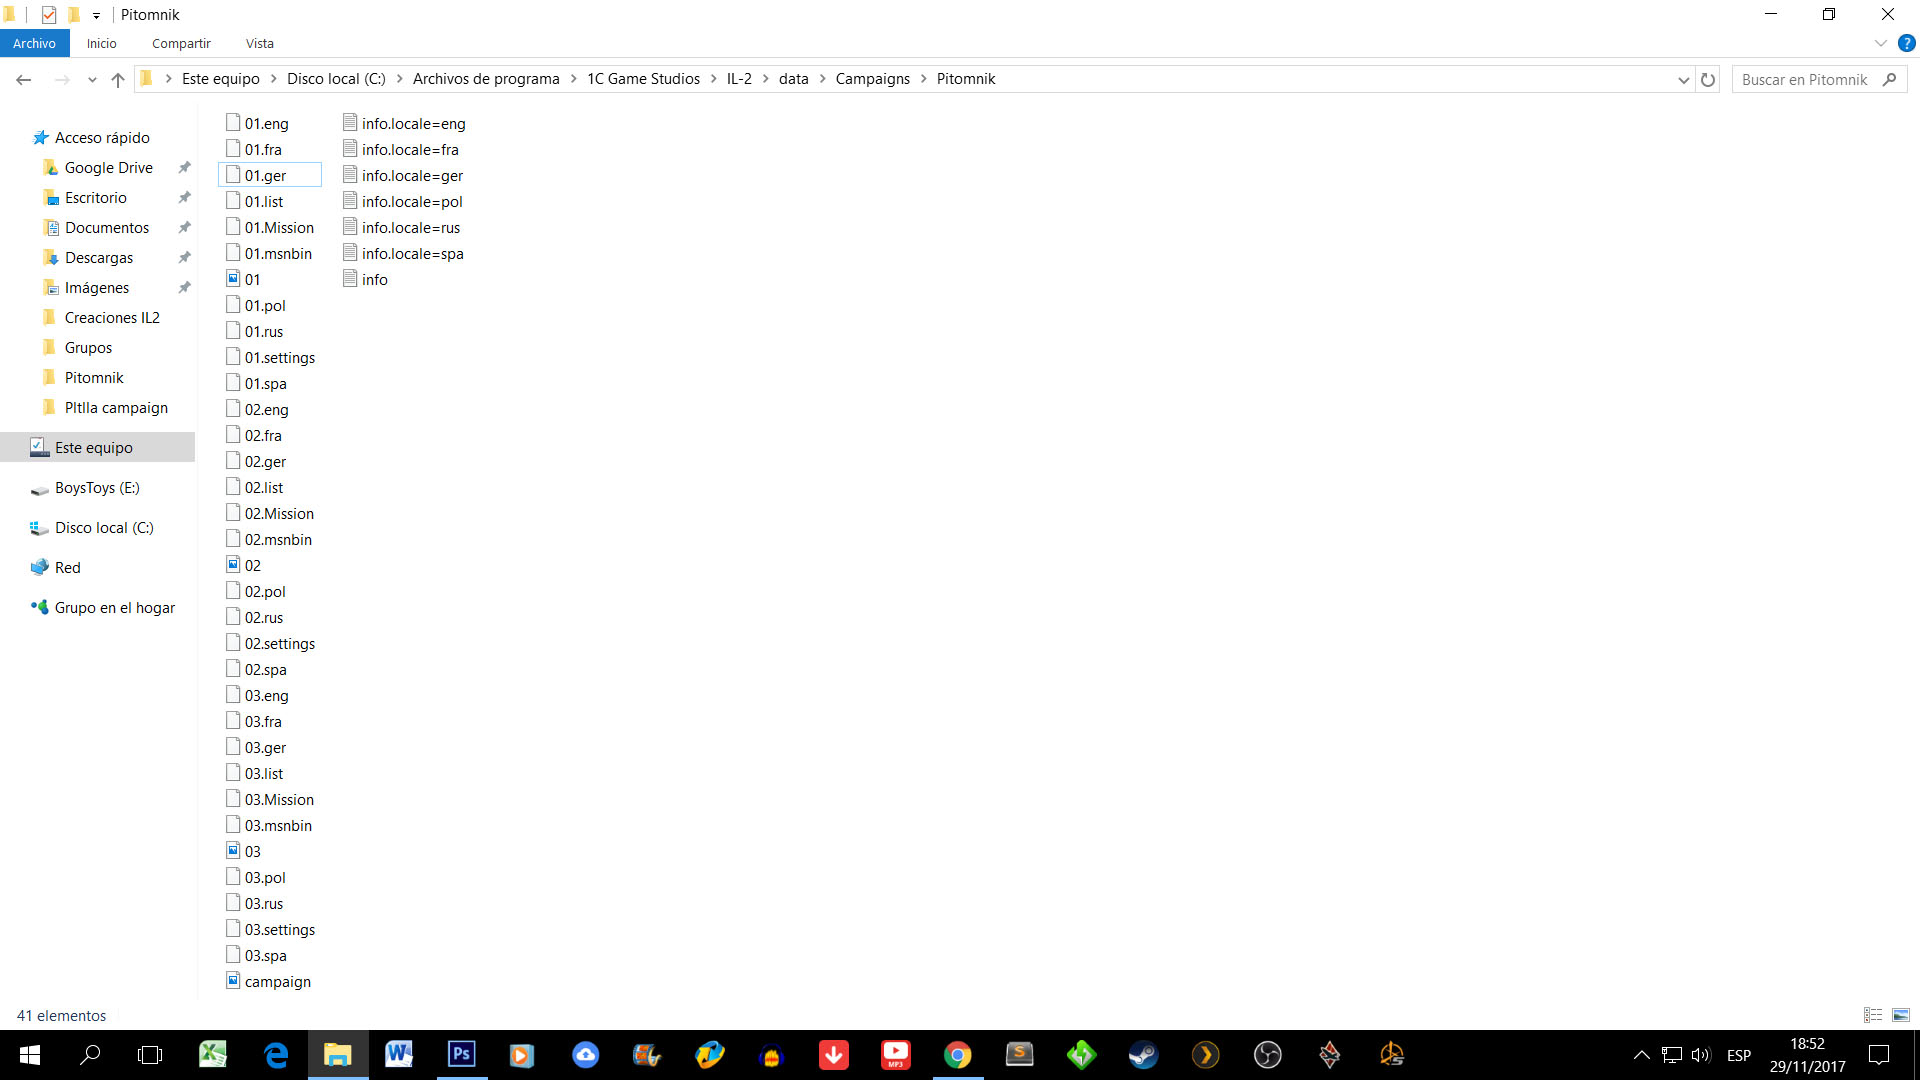Open Google Chrome from the taskbar
The image size is (1920, 1080).
(957, 1054)
